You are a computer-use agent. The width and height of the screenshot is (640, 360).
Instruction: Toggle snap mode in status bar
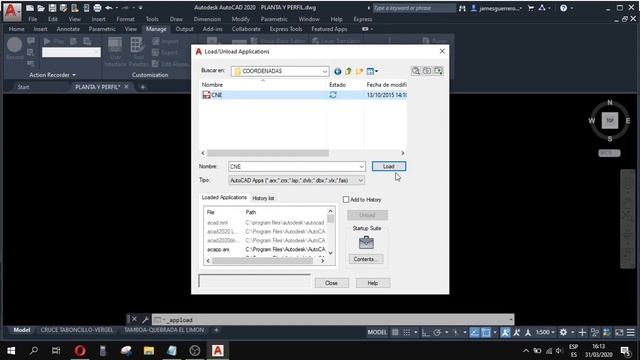[407, 332]
